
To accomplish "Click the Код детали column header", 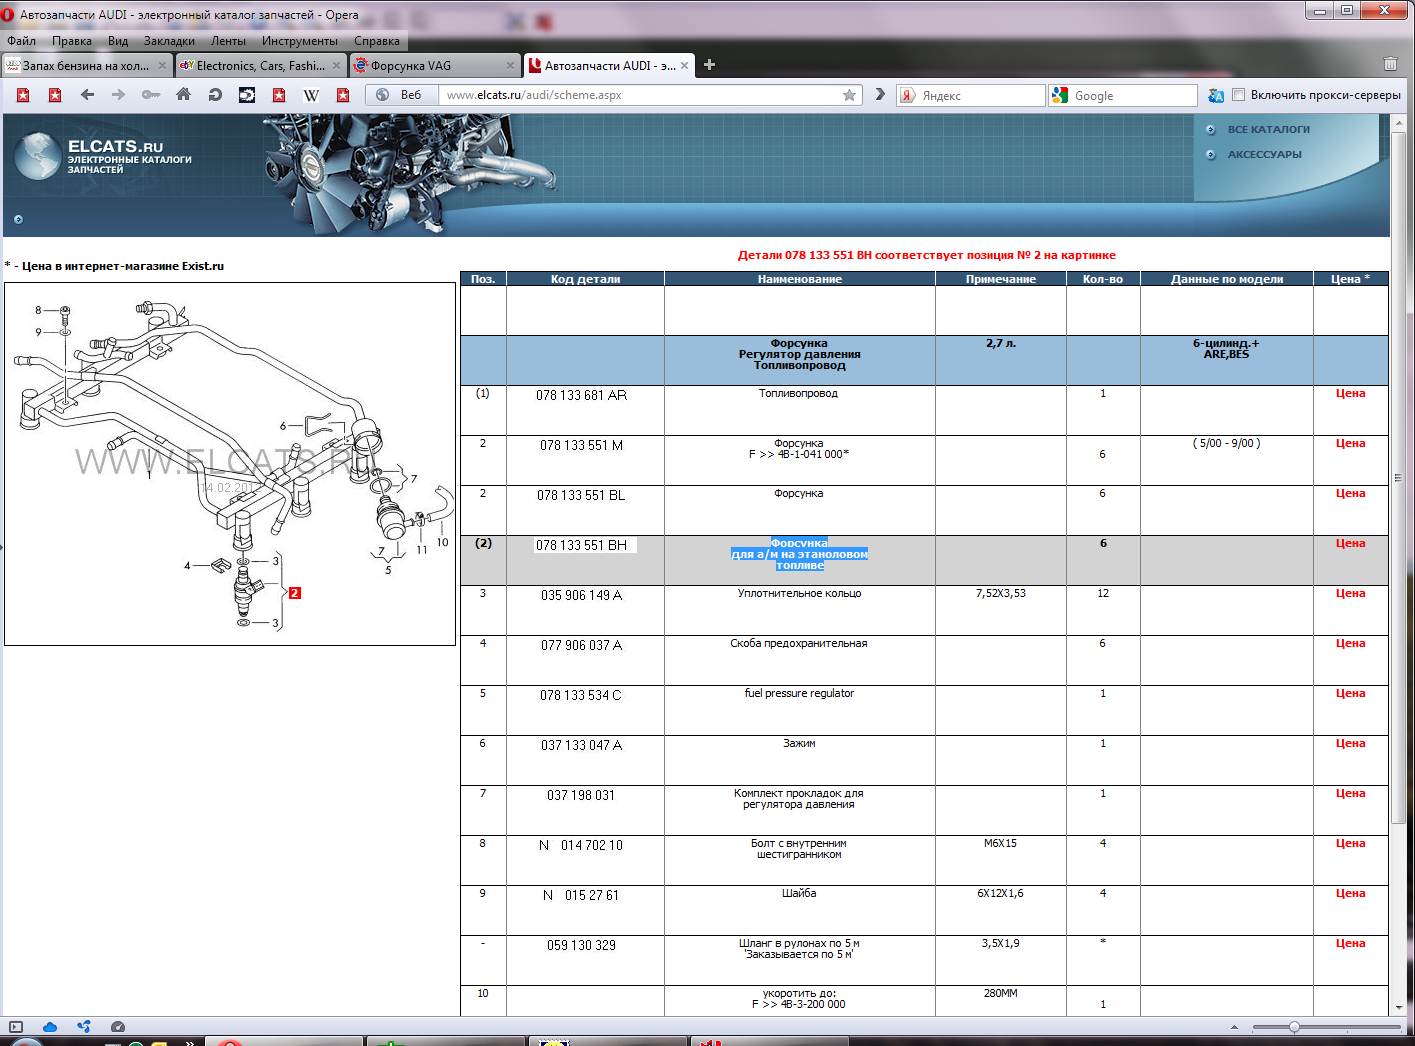I will [x=585, y=279].
